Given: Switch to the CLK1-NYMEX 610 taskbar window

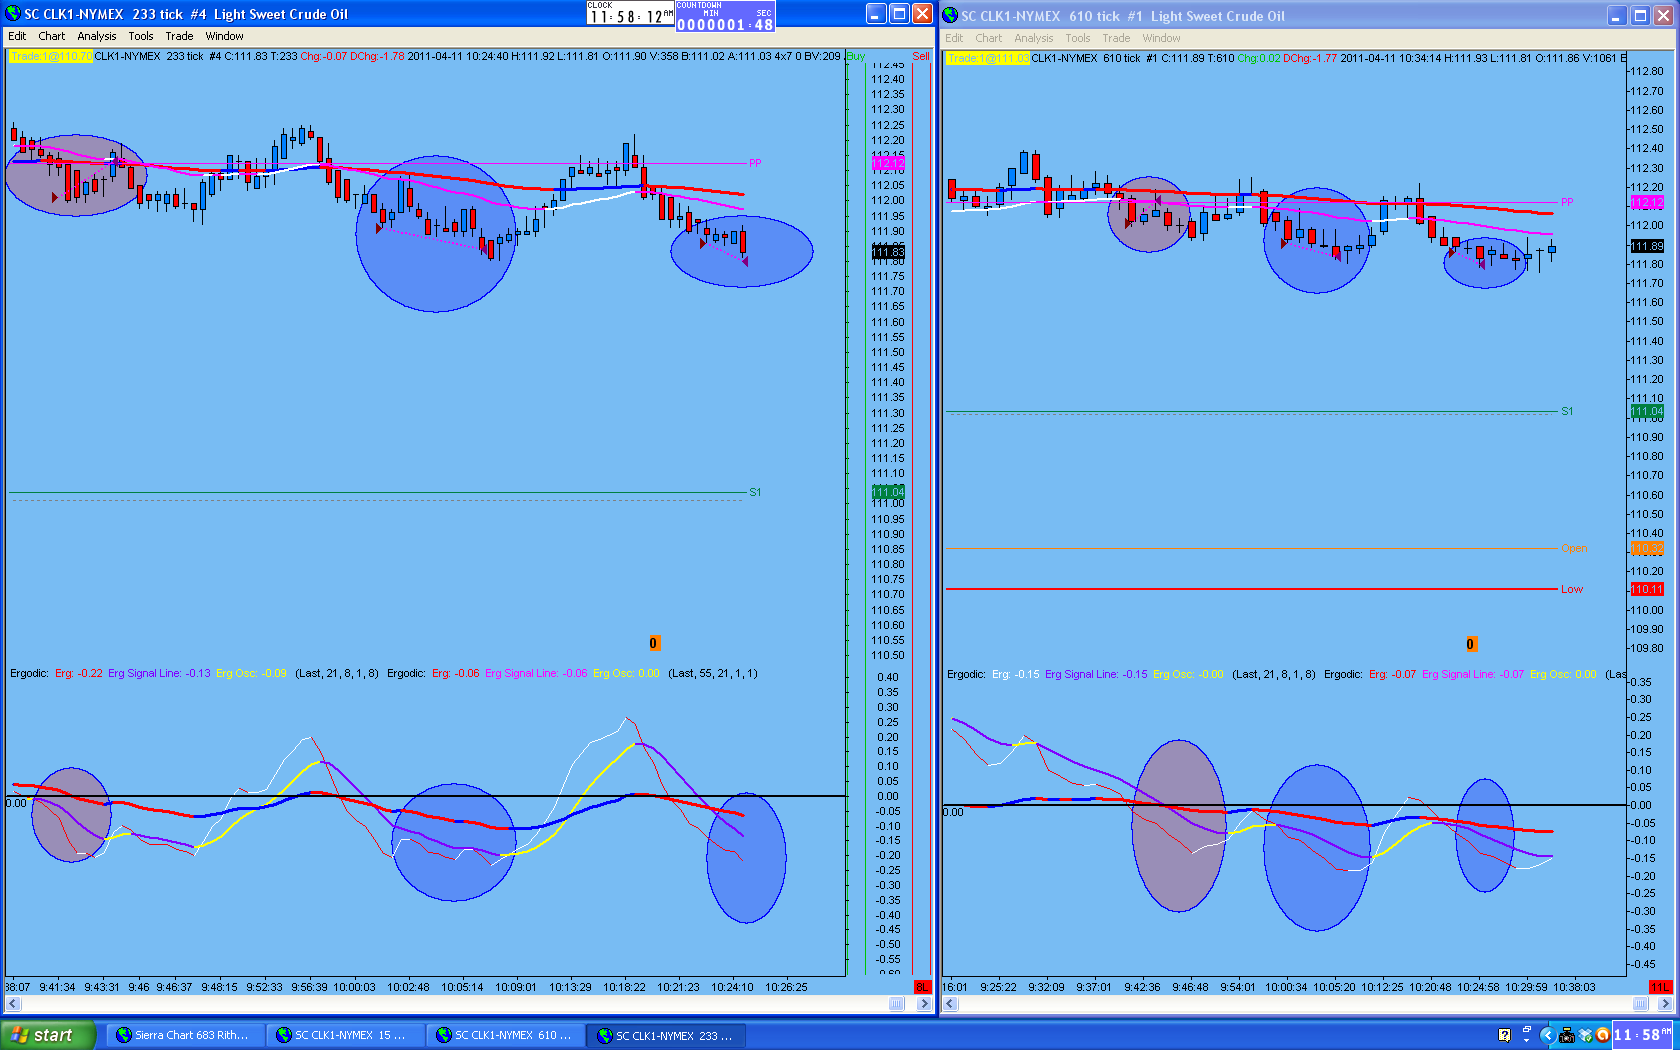Looking at the screenshot, I should tap(504, 1035).
